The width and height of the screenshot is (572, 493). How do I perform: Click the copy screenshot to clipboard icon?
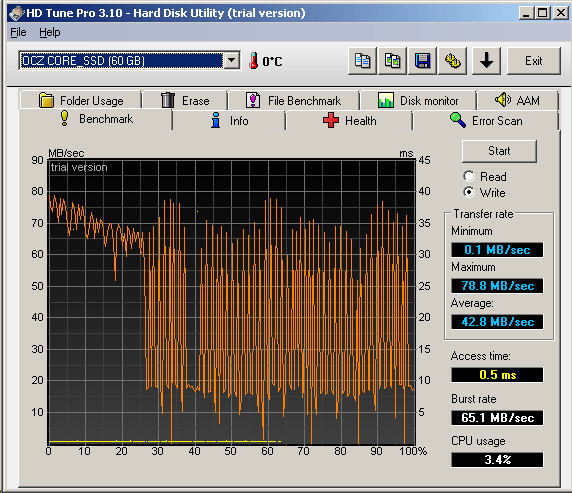coord(392,61)
